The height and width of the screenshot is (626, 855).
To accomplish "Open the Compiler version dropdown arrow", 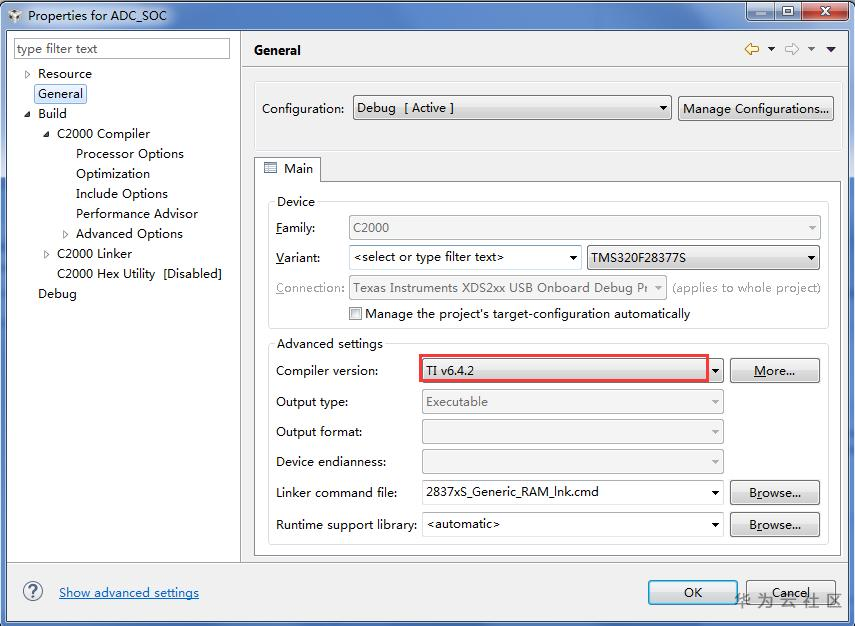I will pos(716,371).
